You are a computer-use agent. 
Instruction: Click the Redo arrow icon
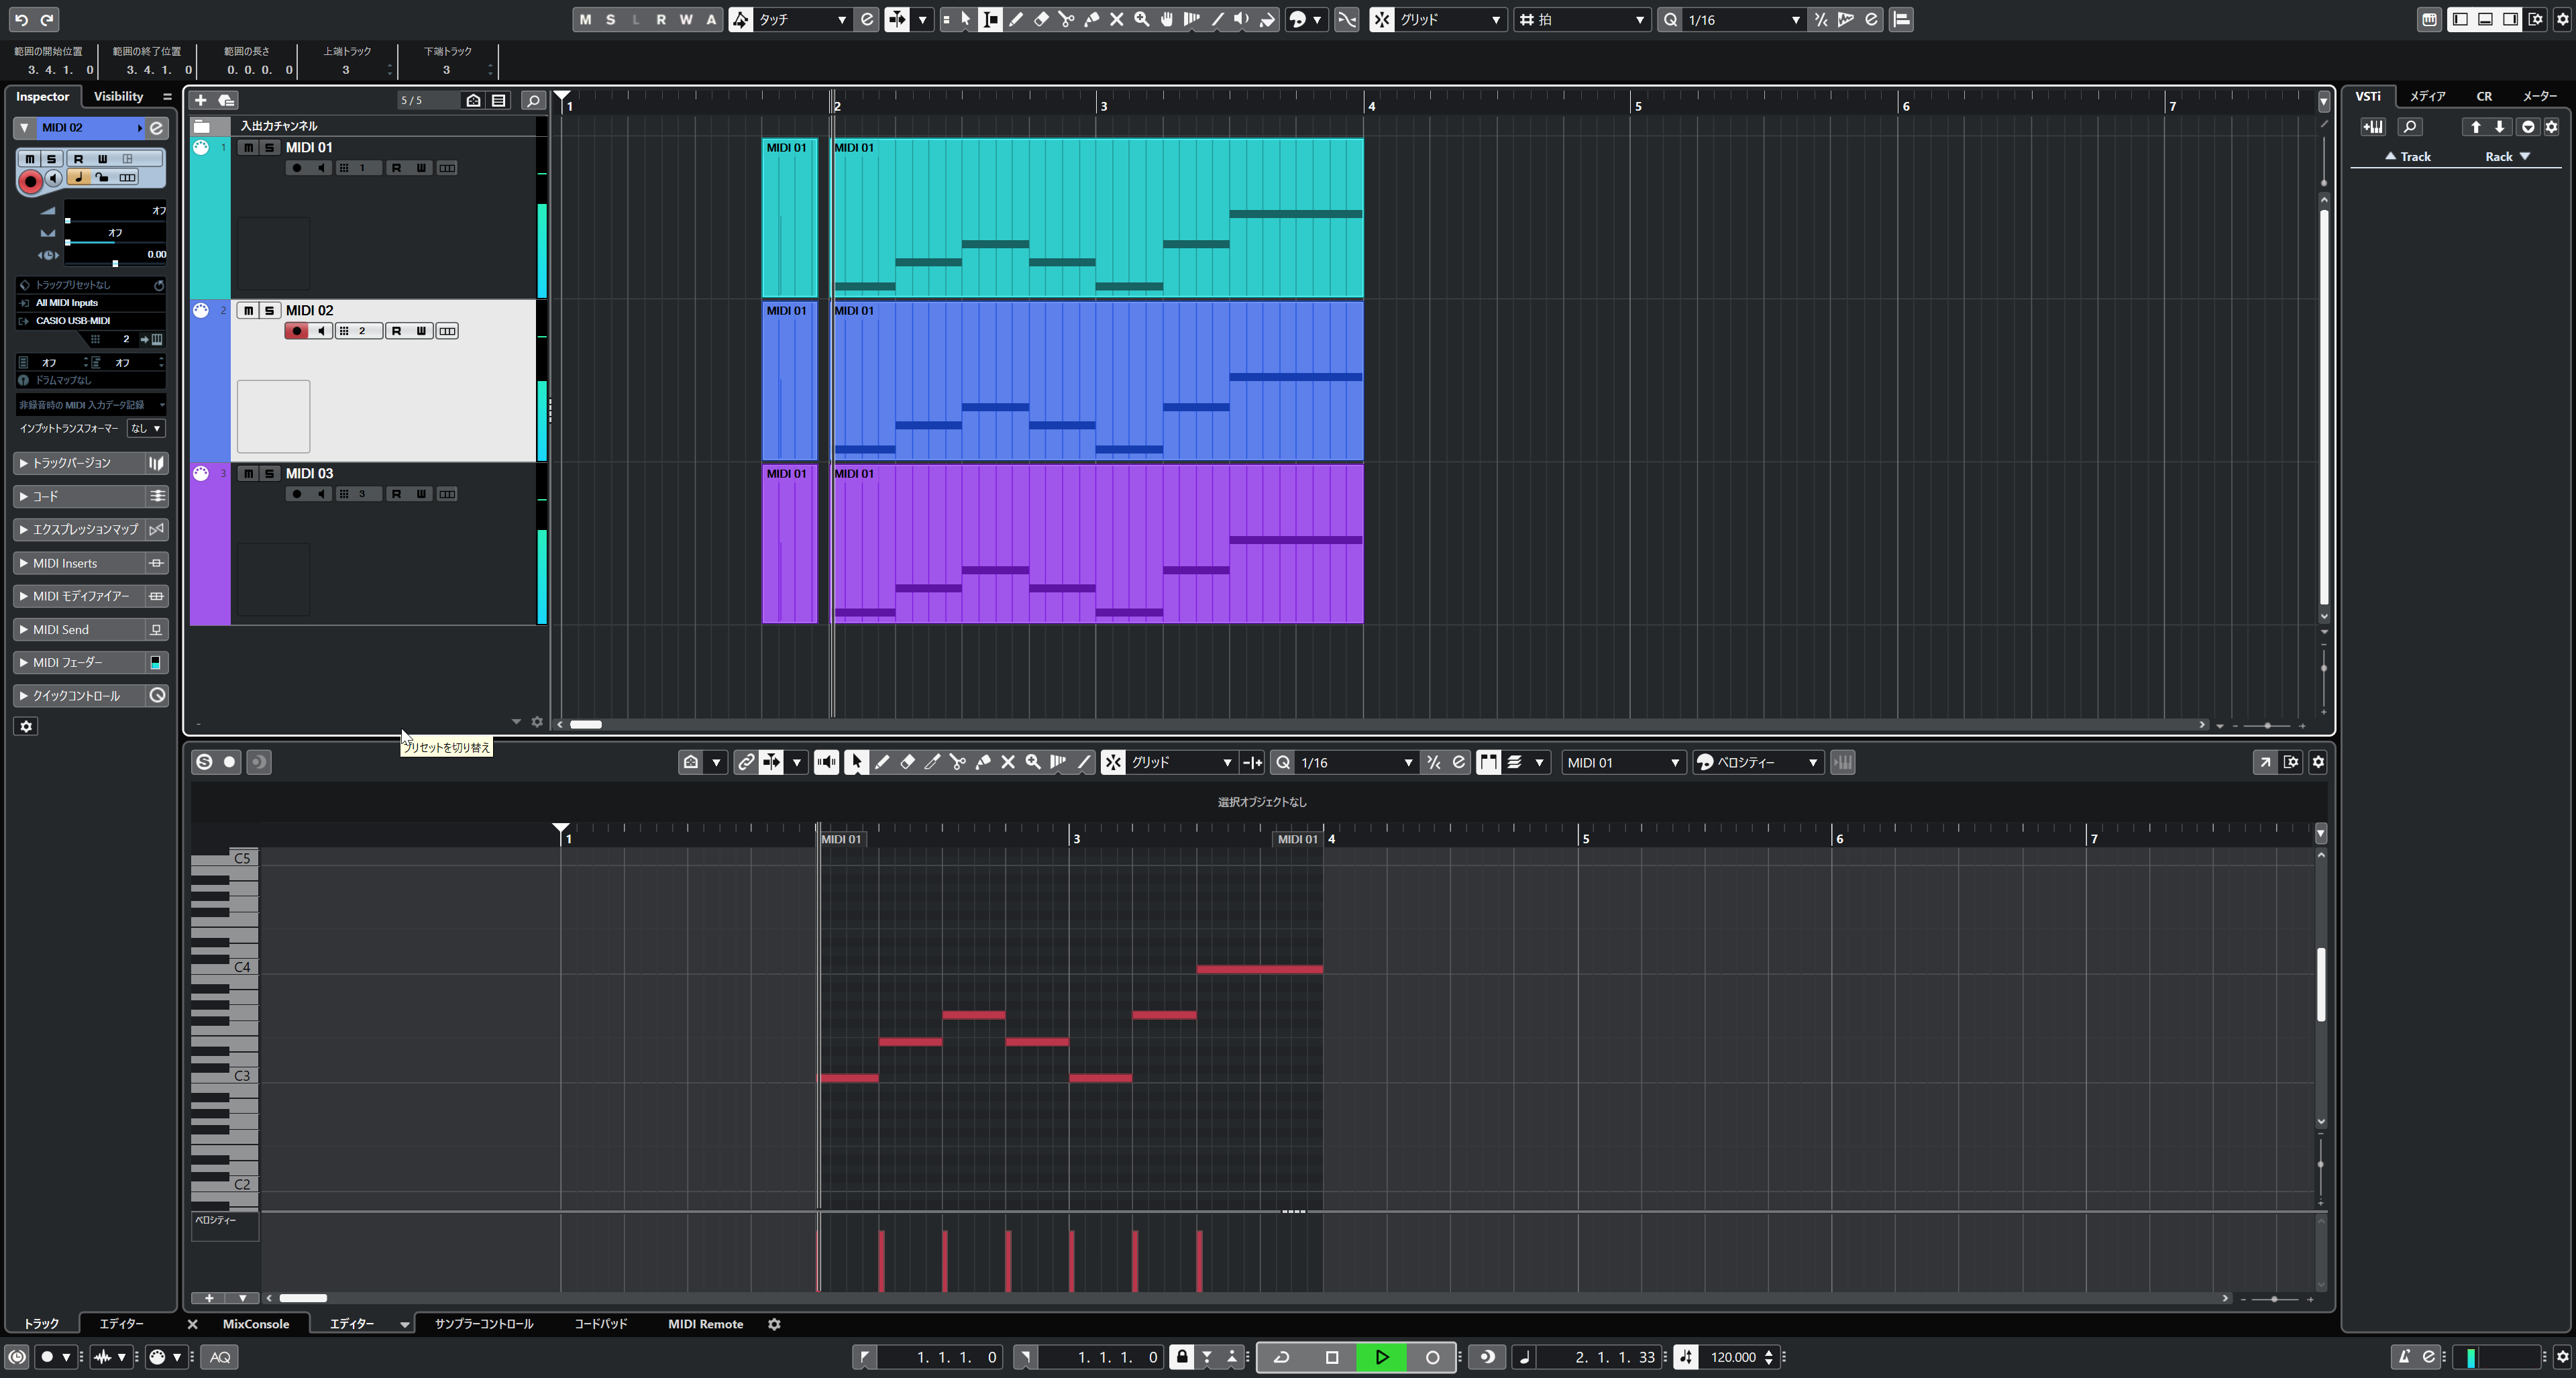pos(47,19)
